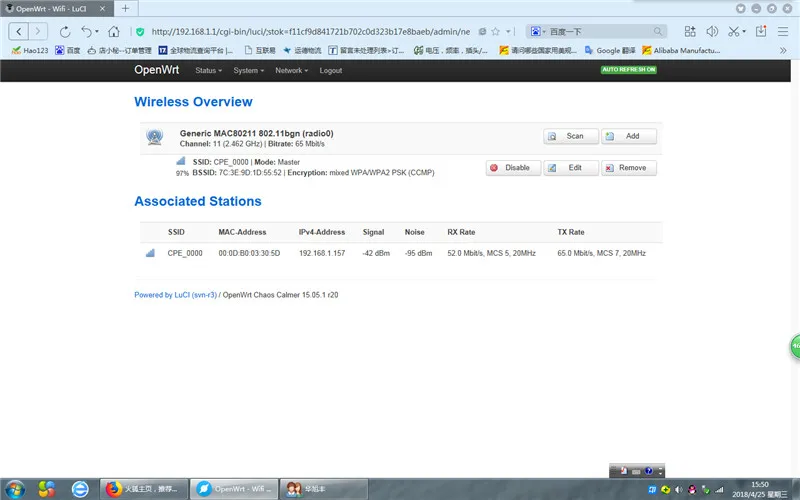The width and height of the screenshot is (800, 500).
Task: Click the undo/restore closed page icon
Action: (x=86, y=32)
